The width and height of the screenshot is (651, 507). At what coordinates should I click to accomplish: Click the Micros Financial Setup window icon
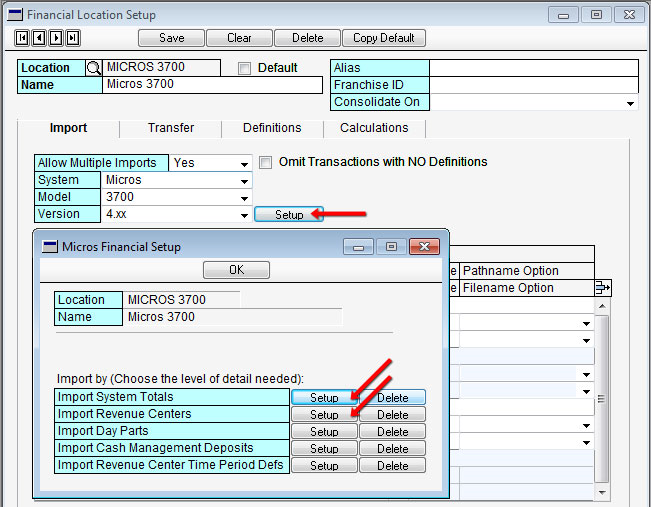(x=50, y=247)
